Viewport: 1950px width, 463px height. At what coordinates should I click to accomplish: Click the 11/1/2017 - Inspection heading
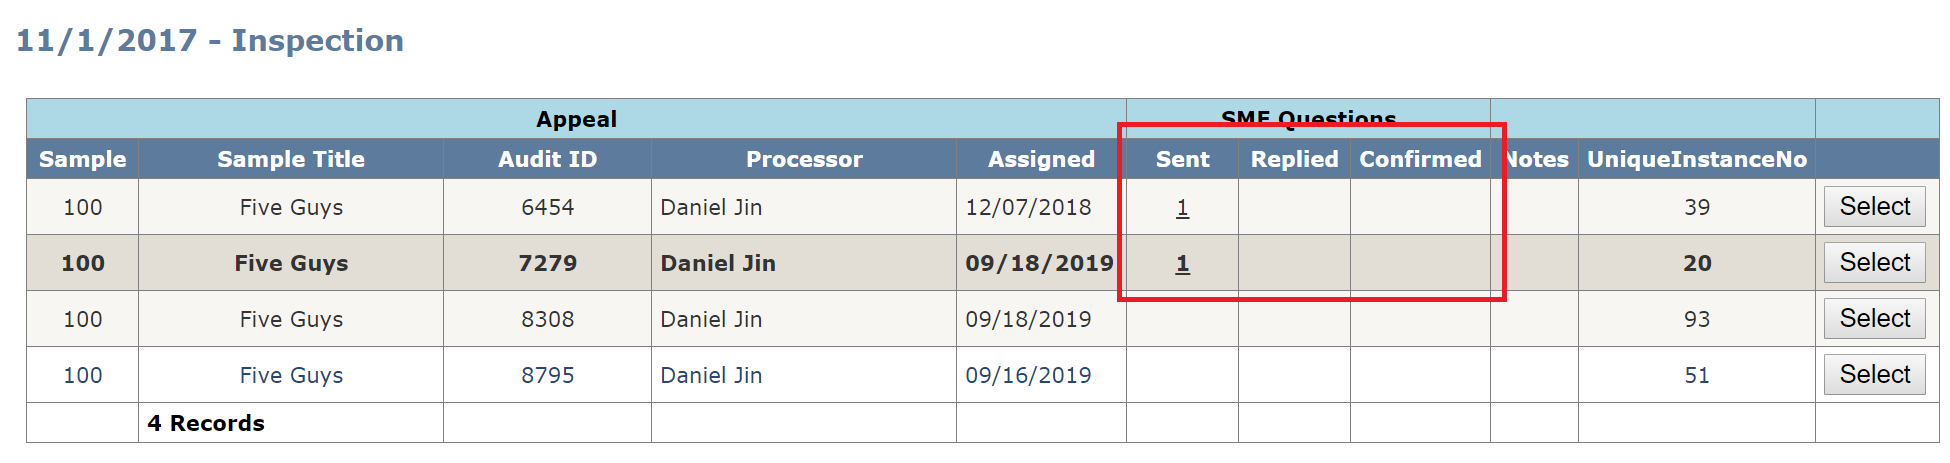tap(210, 40)
